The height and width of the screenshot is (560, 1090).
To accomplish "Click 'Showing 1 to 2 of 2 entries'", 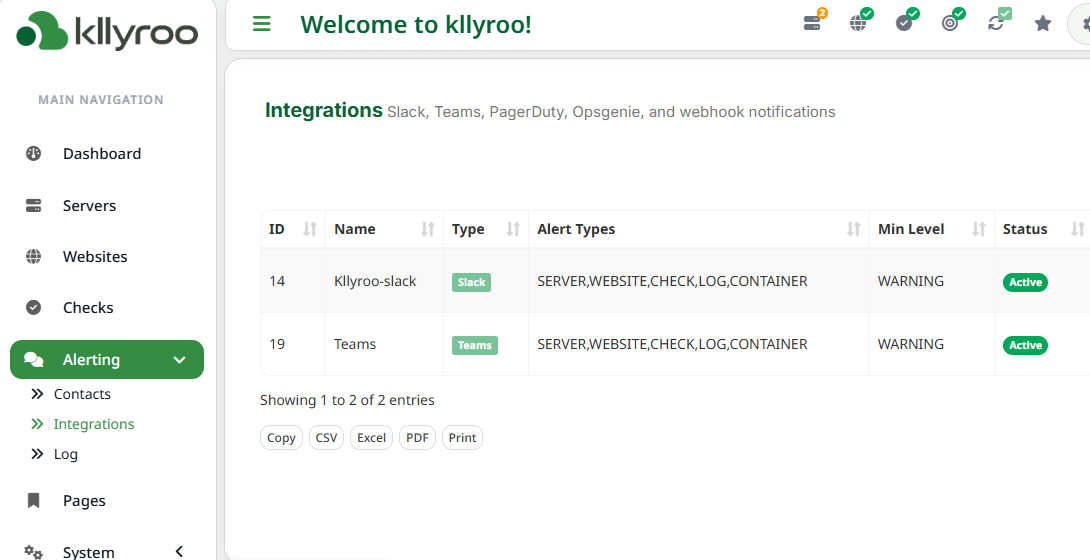I will pyautogui.click(x=347, y=400).
